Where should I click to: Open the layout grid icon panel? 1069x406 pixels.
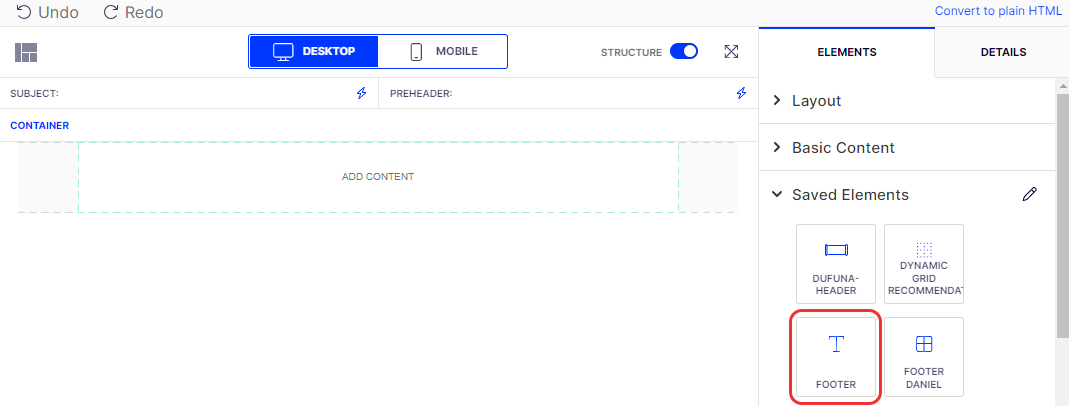(26, 53)
